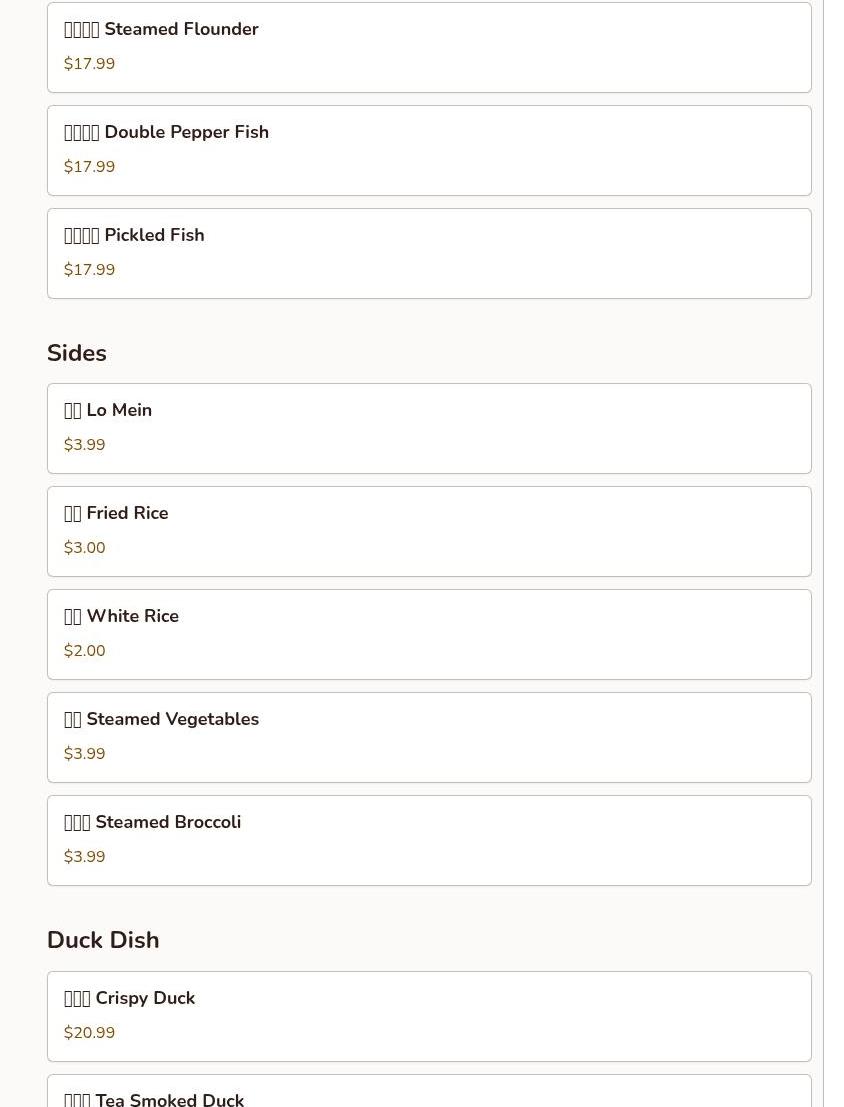Choose the Pickled Fish dish
The image size is (844, 1107).
point(429,253)
